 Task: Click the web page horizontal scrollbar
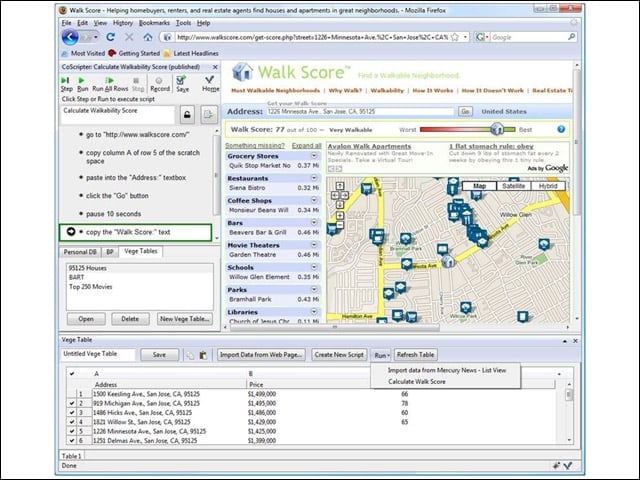click(x=335, y=327)
